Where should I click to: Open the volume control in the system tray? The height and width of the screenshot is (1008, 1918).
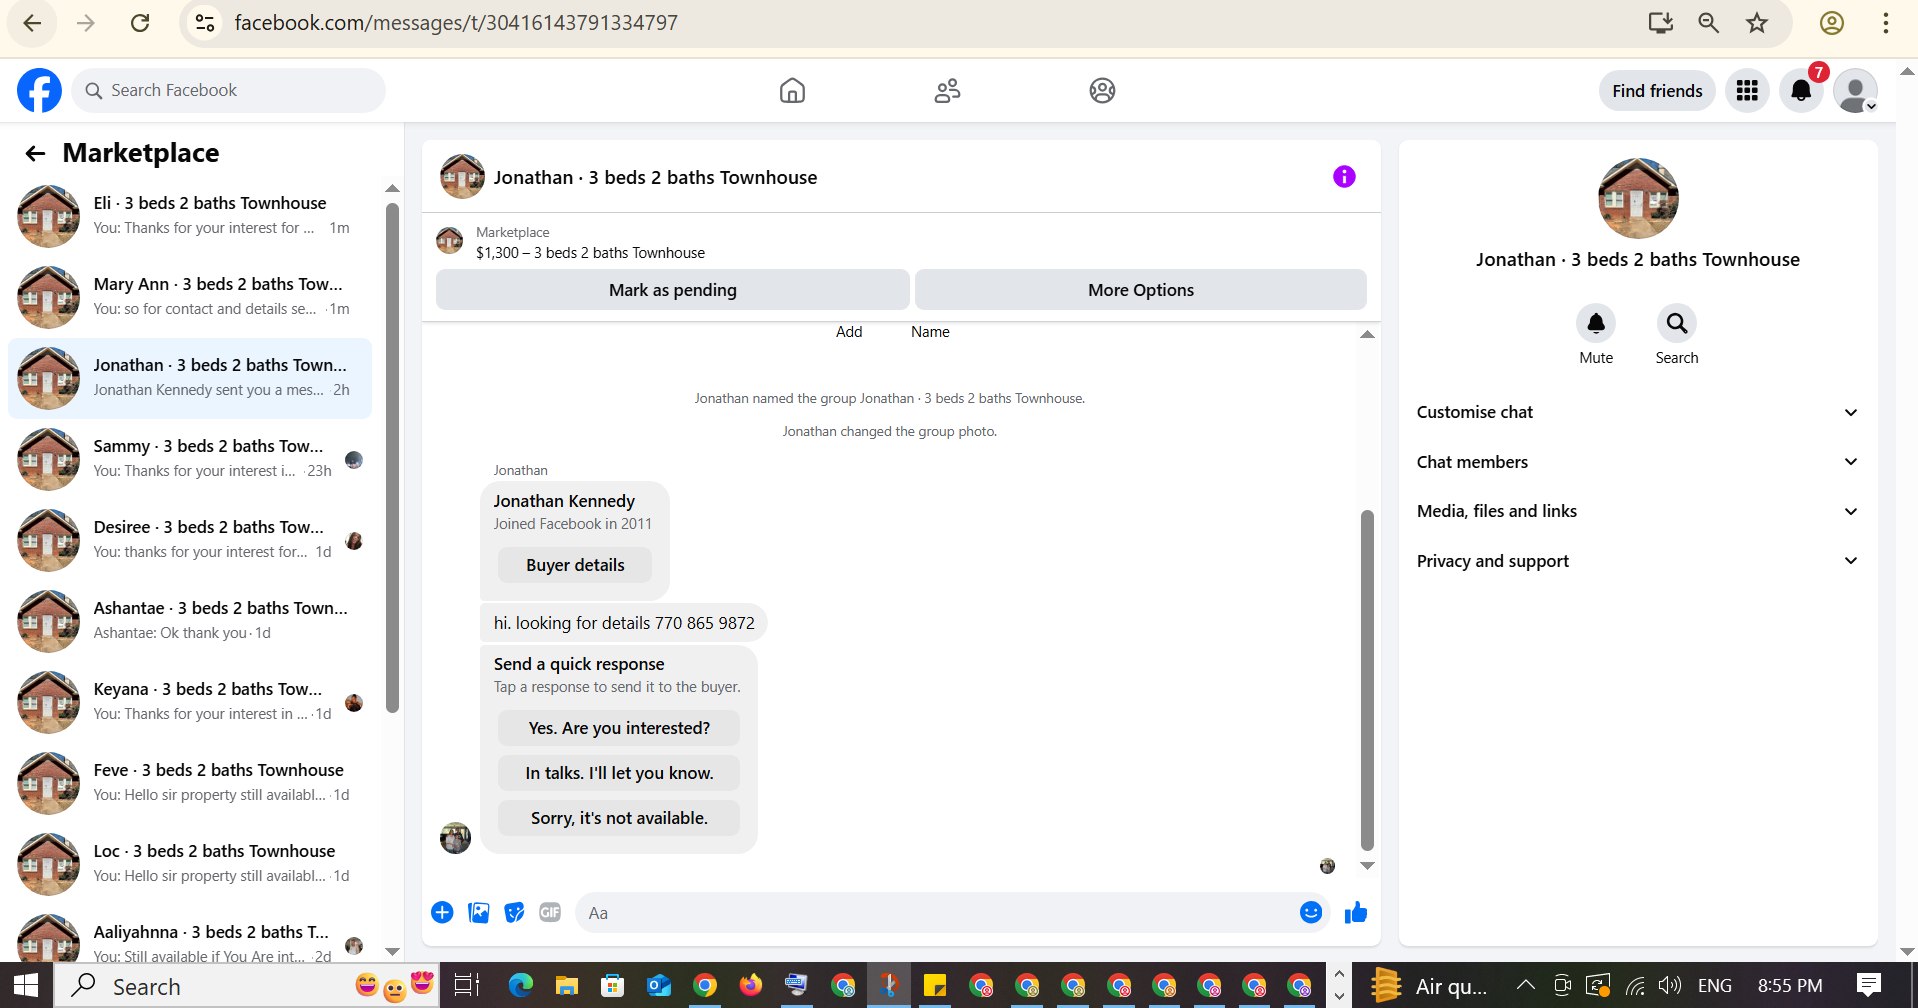tap(1669, 986)
